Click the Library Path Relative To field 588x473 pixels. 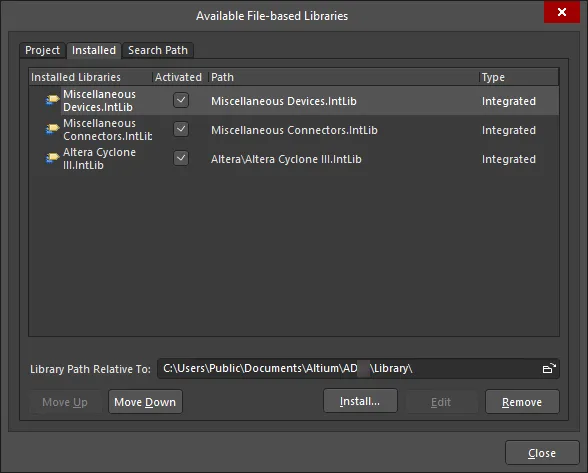[358, 369]
